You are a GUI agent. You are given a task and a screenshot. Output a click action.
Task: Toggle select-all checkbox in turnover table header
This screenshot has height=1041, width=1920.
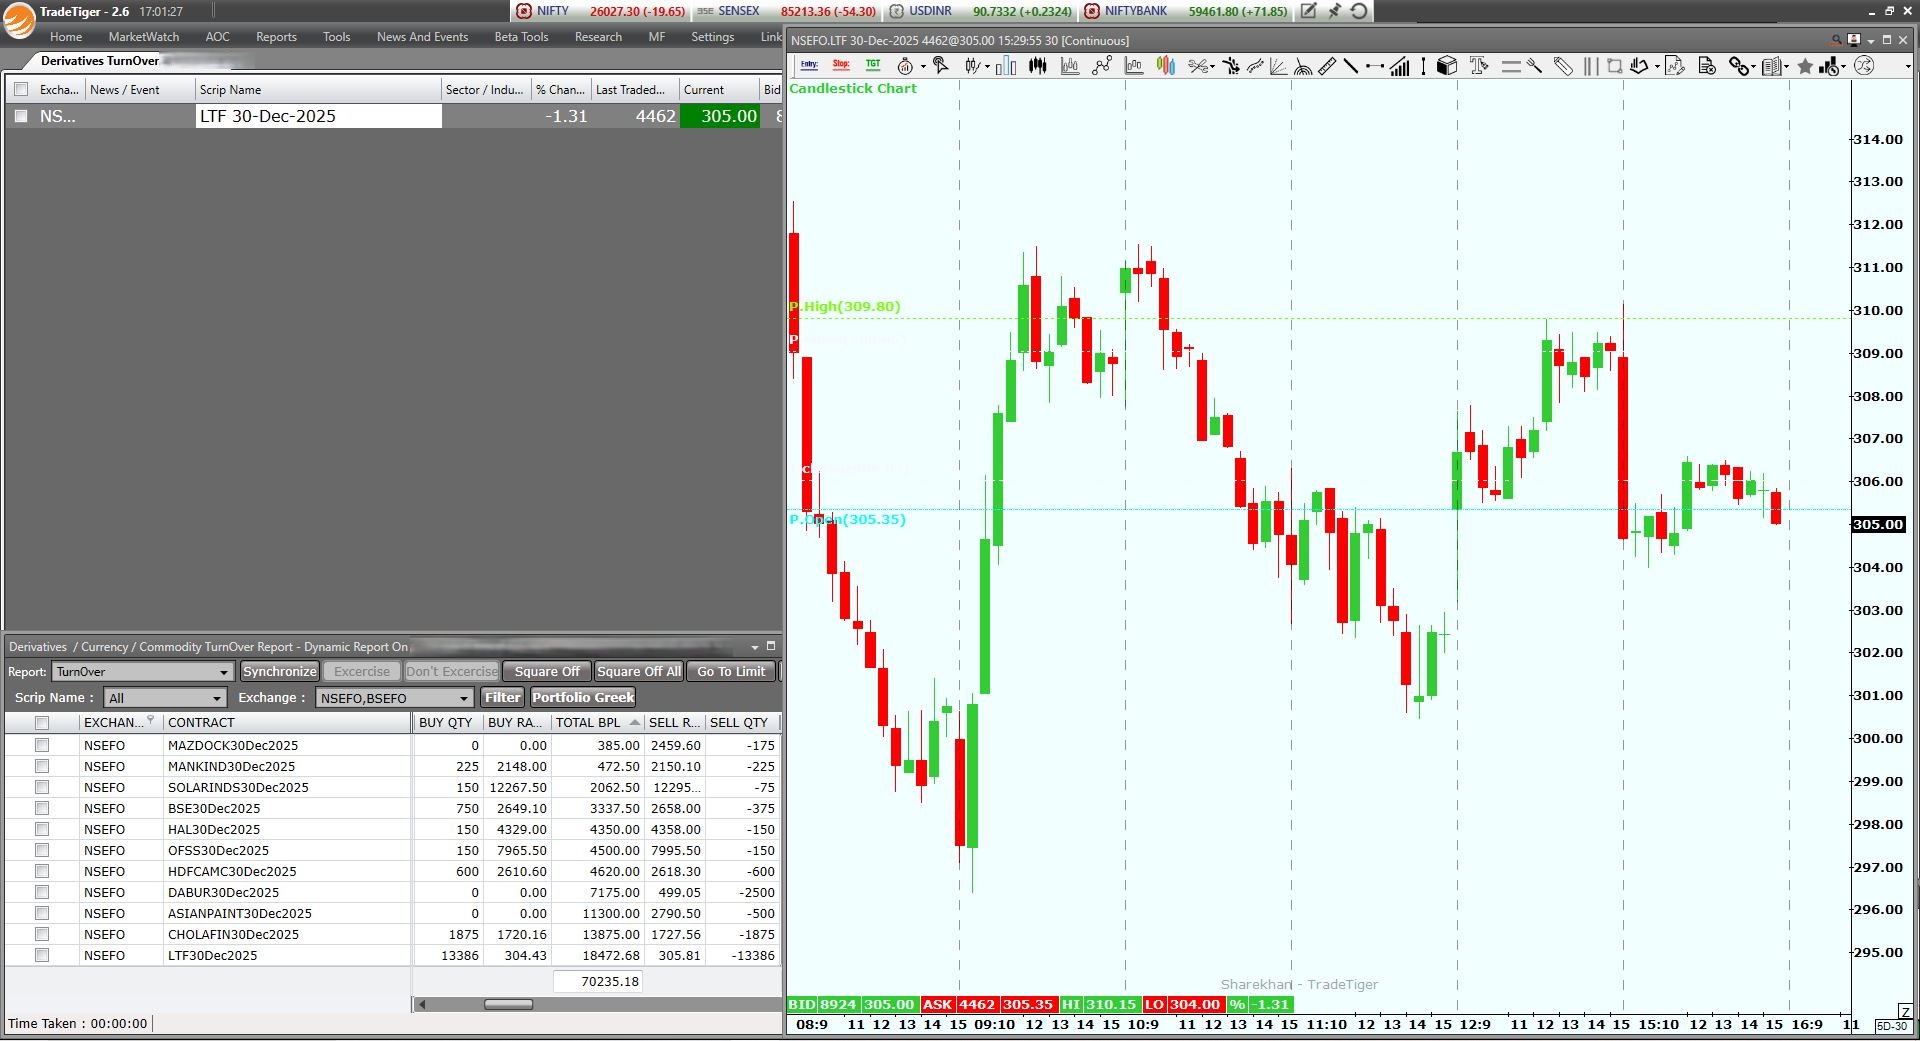point(42,722)
